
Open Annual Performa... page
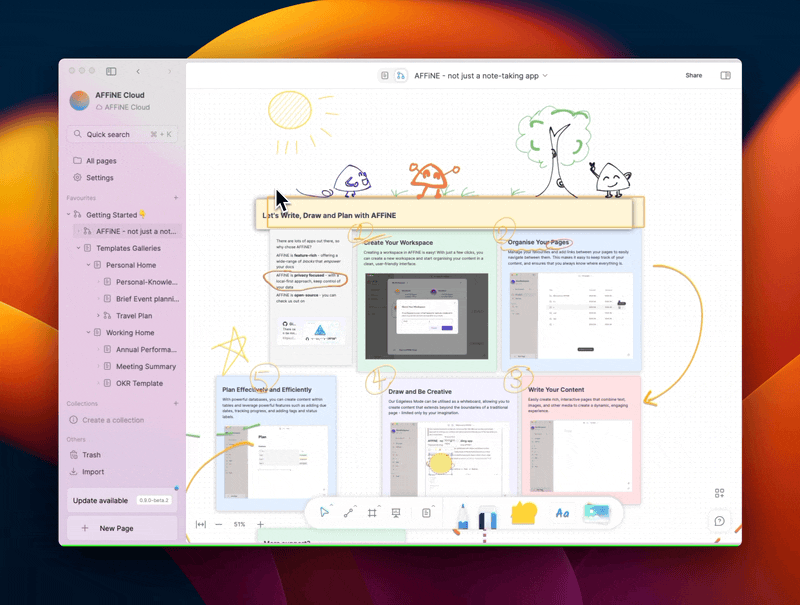[146, 349]
